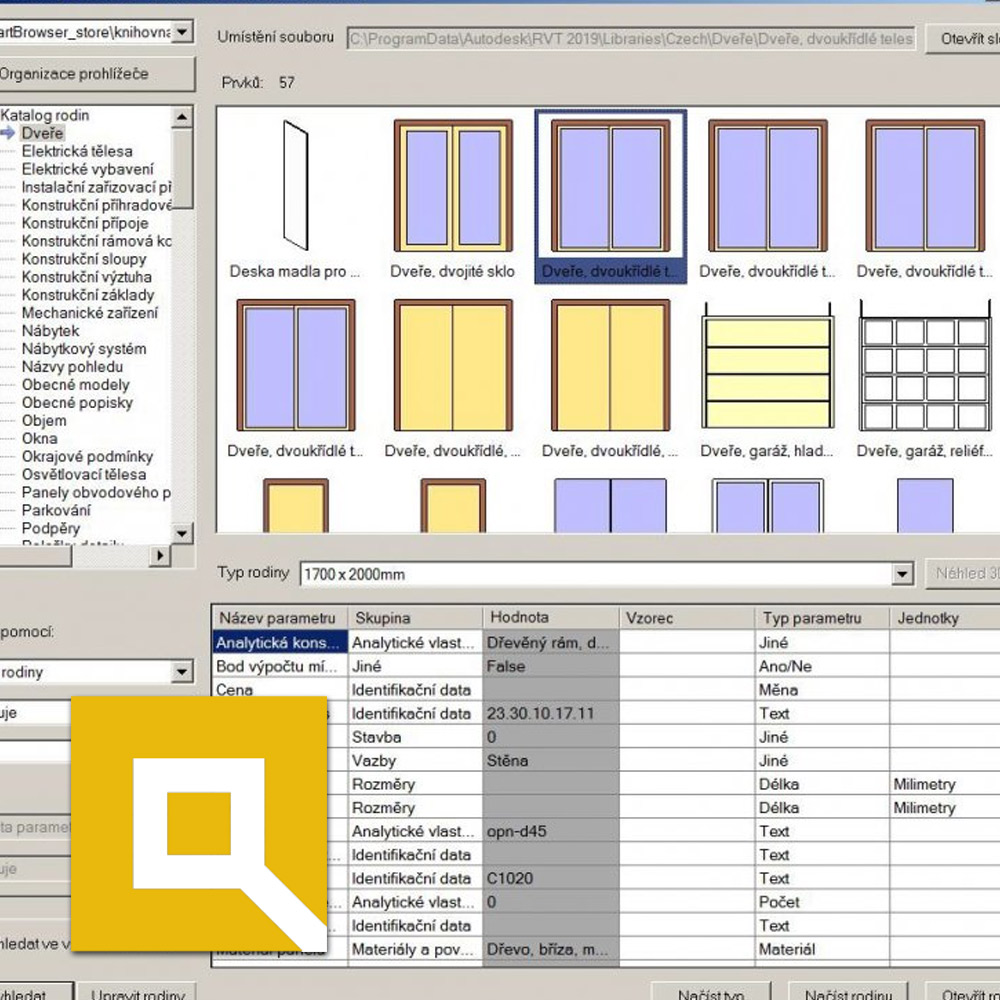Select Konstrukční výztuha category
Viewport: 1000px width, 1000px height.
[87, 277]
